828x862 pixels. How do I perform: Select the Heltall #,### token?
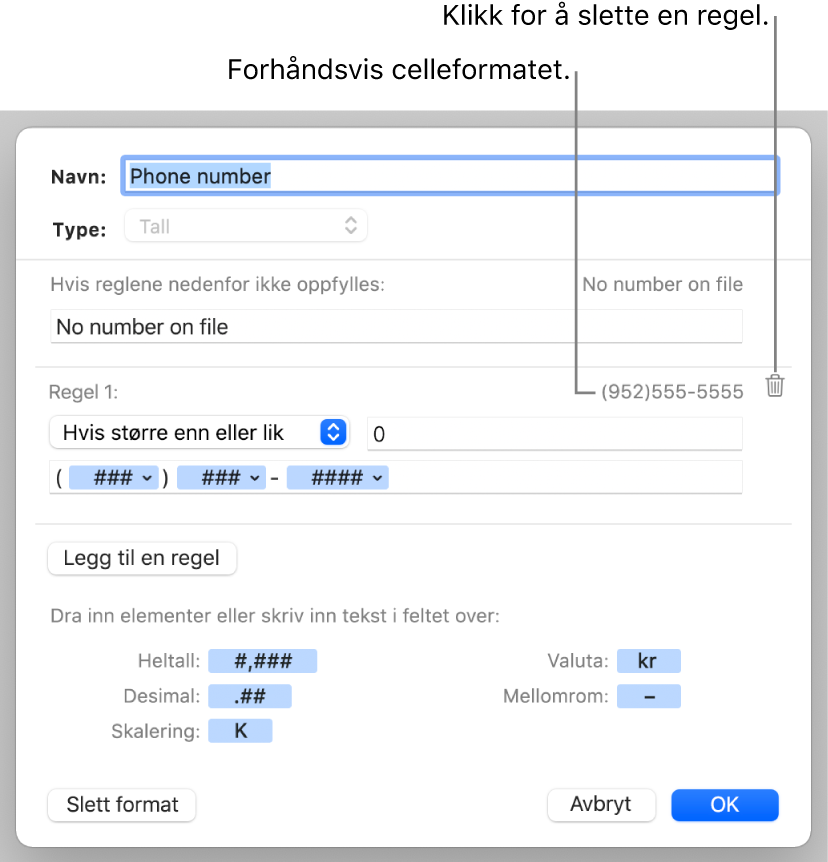(262, 661)
